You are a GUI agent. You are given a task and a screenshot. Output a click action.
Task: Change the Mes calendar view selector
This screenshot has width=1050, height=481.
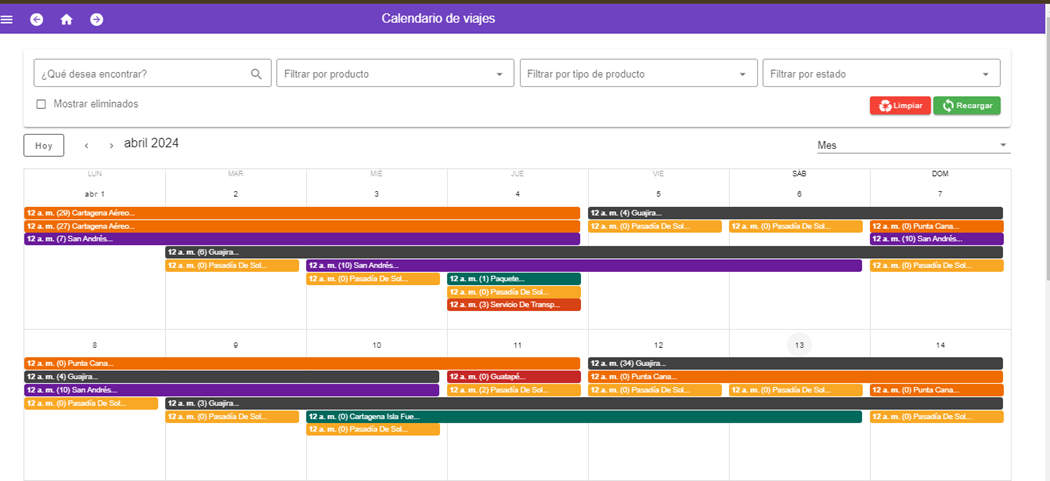click(912, 146)
